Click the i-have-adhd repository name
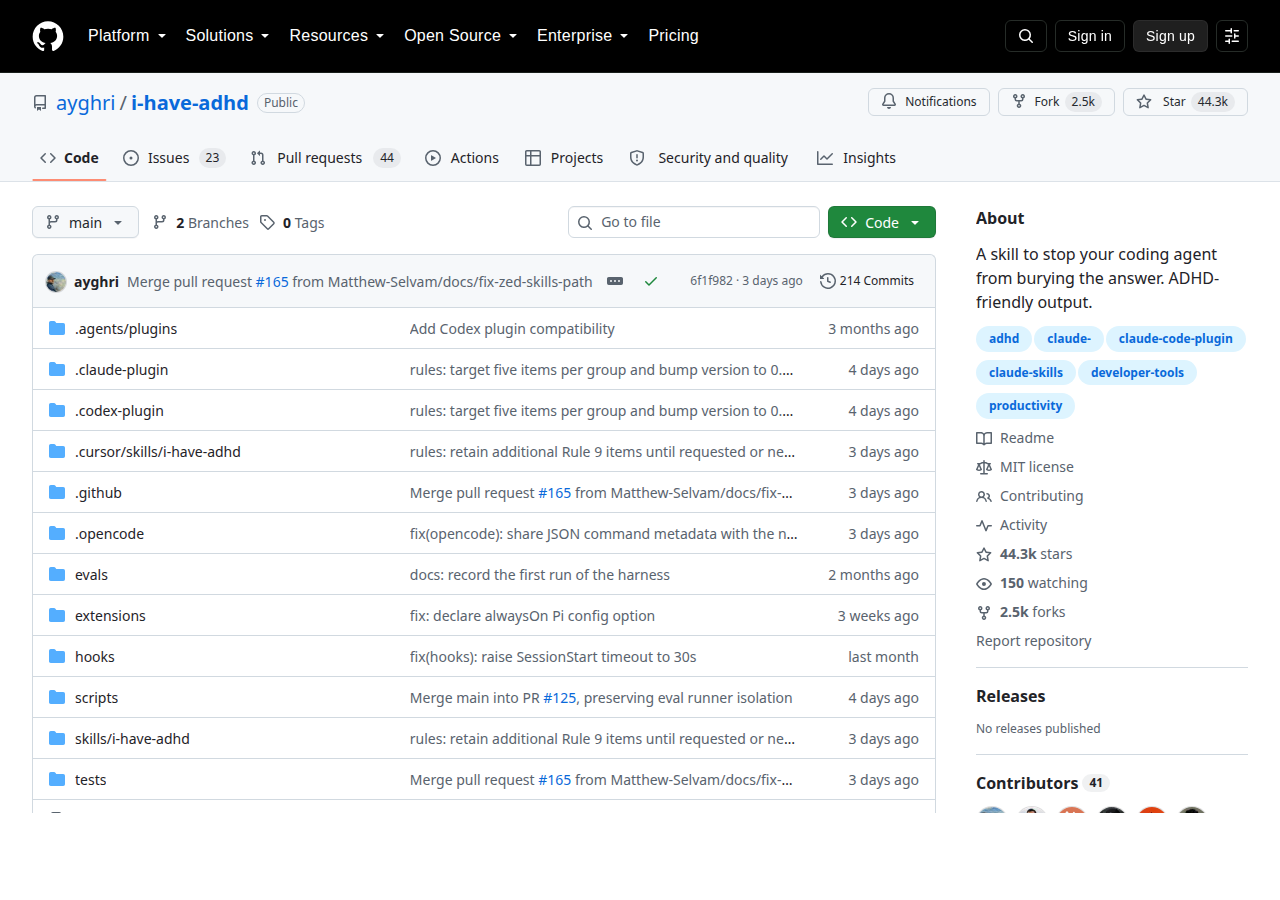This screenshot has width=1280, height=900. point(190,102)
